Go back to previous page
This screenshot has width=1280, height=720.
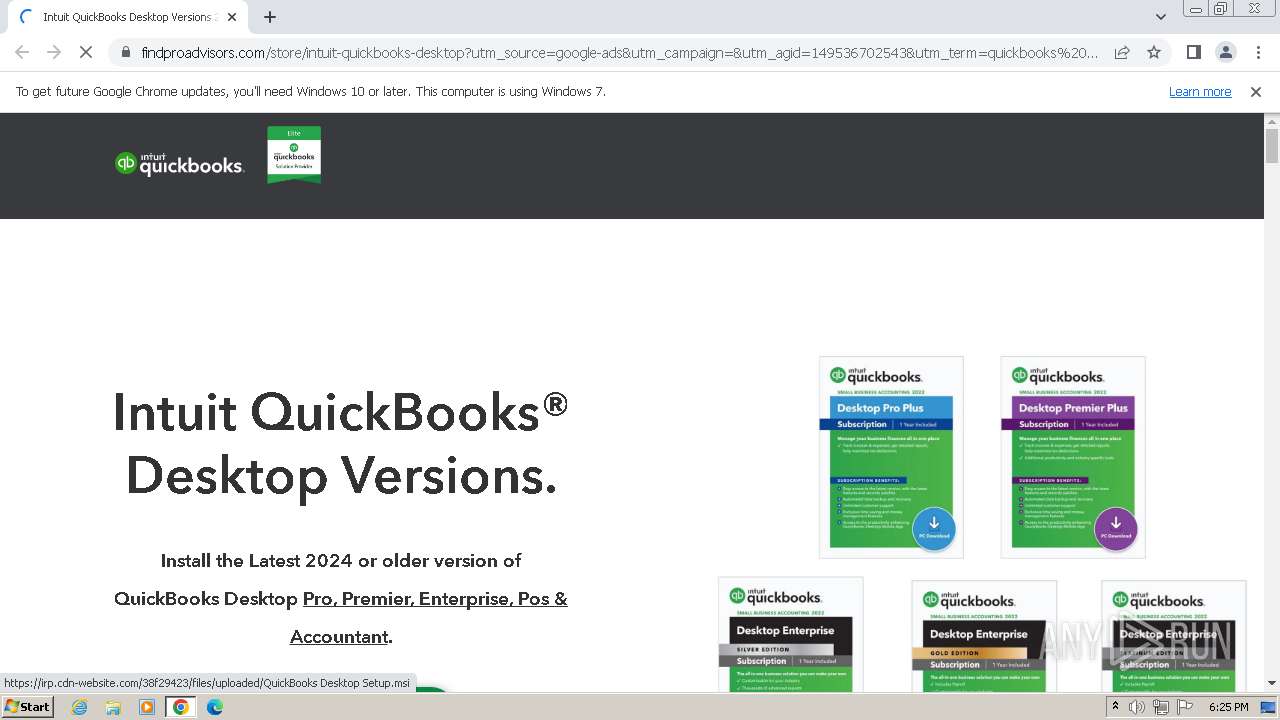tap(22, 52)
